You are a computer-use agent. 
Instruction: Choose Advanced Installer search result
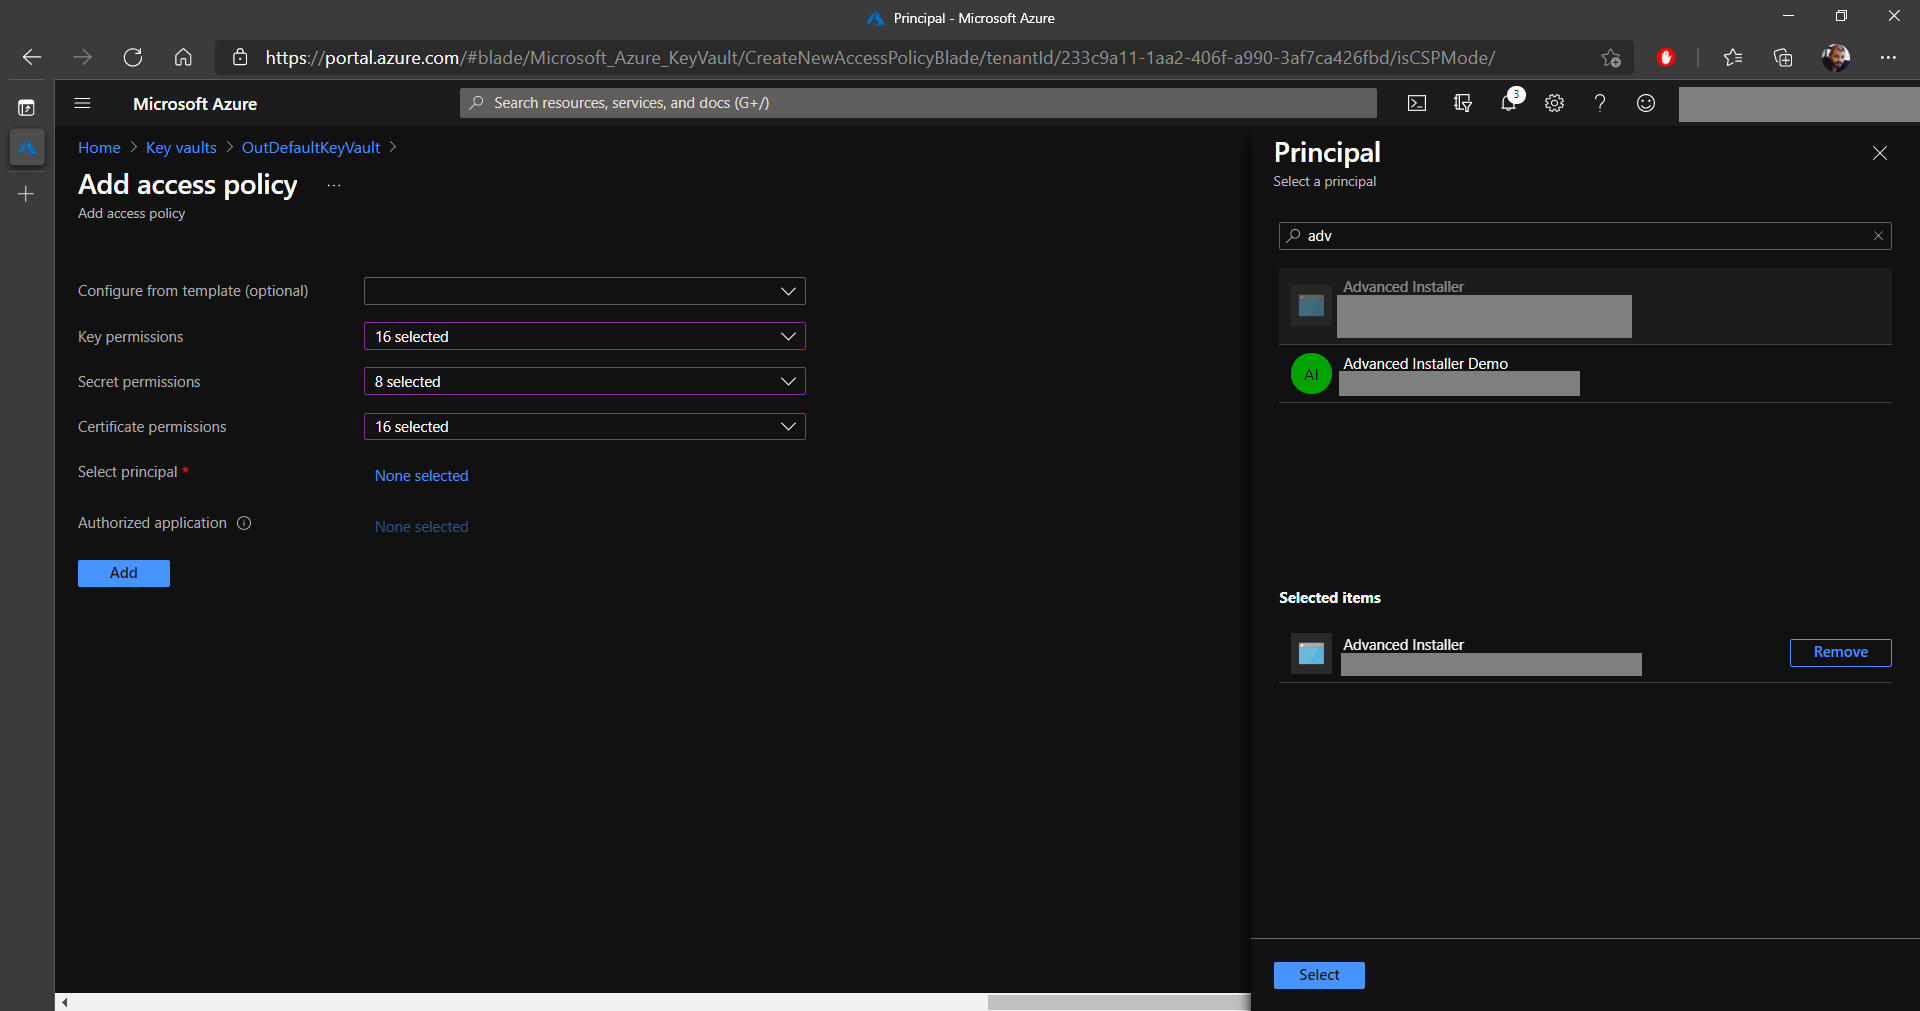click(1585, 306)
